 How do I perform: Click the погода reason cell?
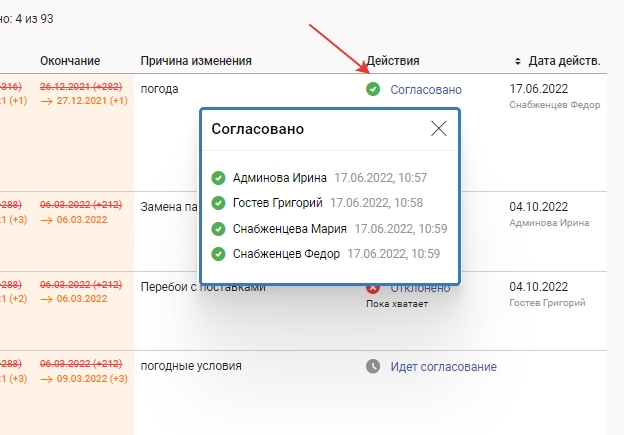click(x=160, y=89)
